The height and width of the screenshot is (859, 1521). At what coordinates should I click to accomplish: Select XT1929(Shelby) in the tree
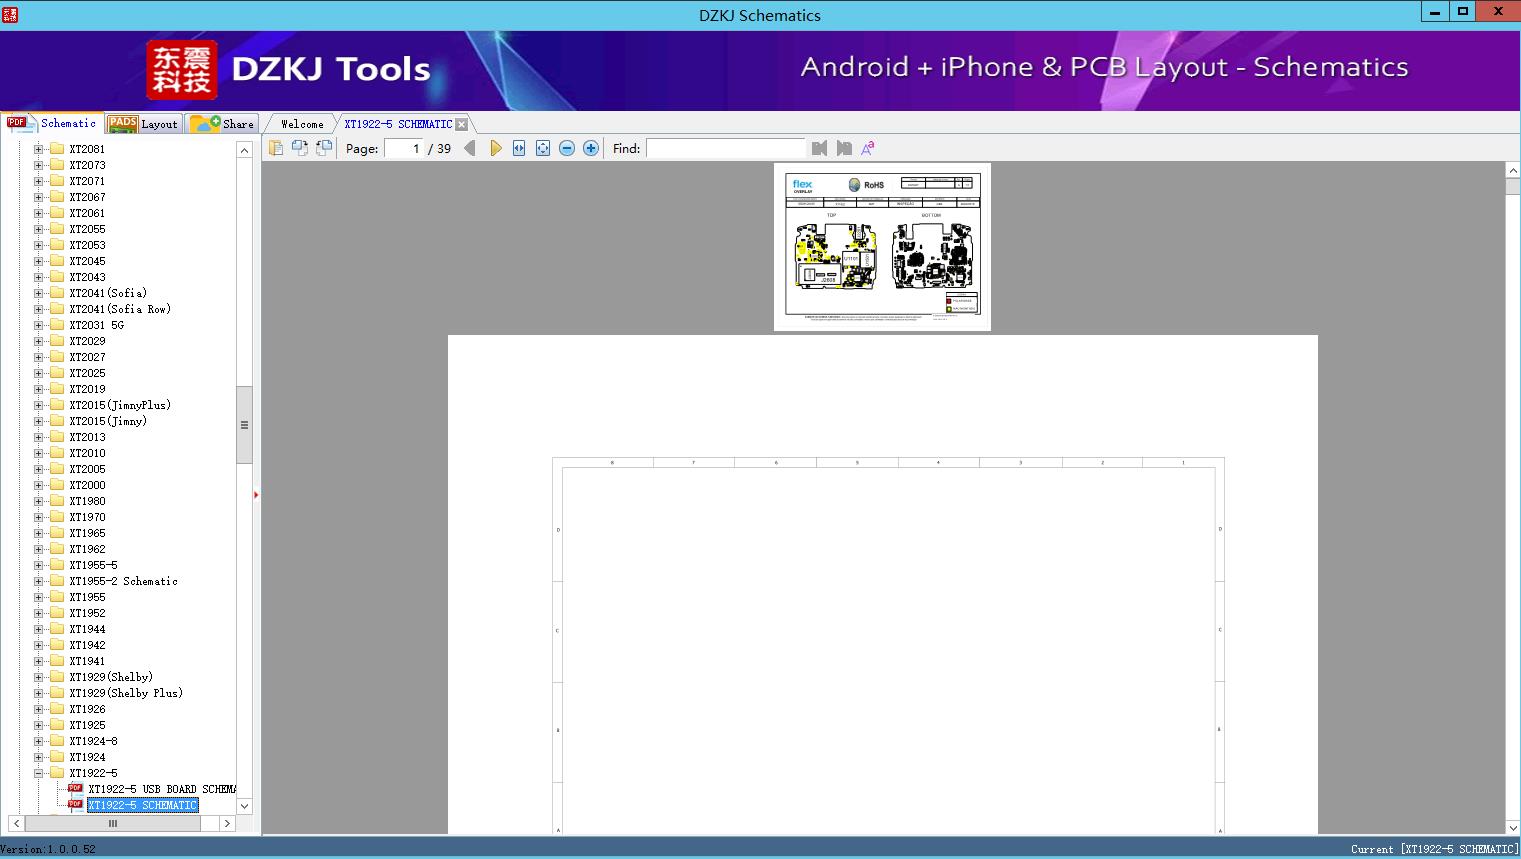(x=111, y=677)
